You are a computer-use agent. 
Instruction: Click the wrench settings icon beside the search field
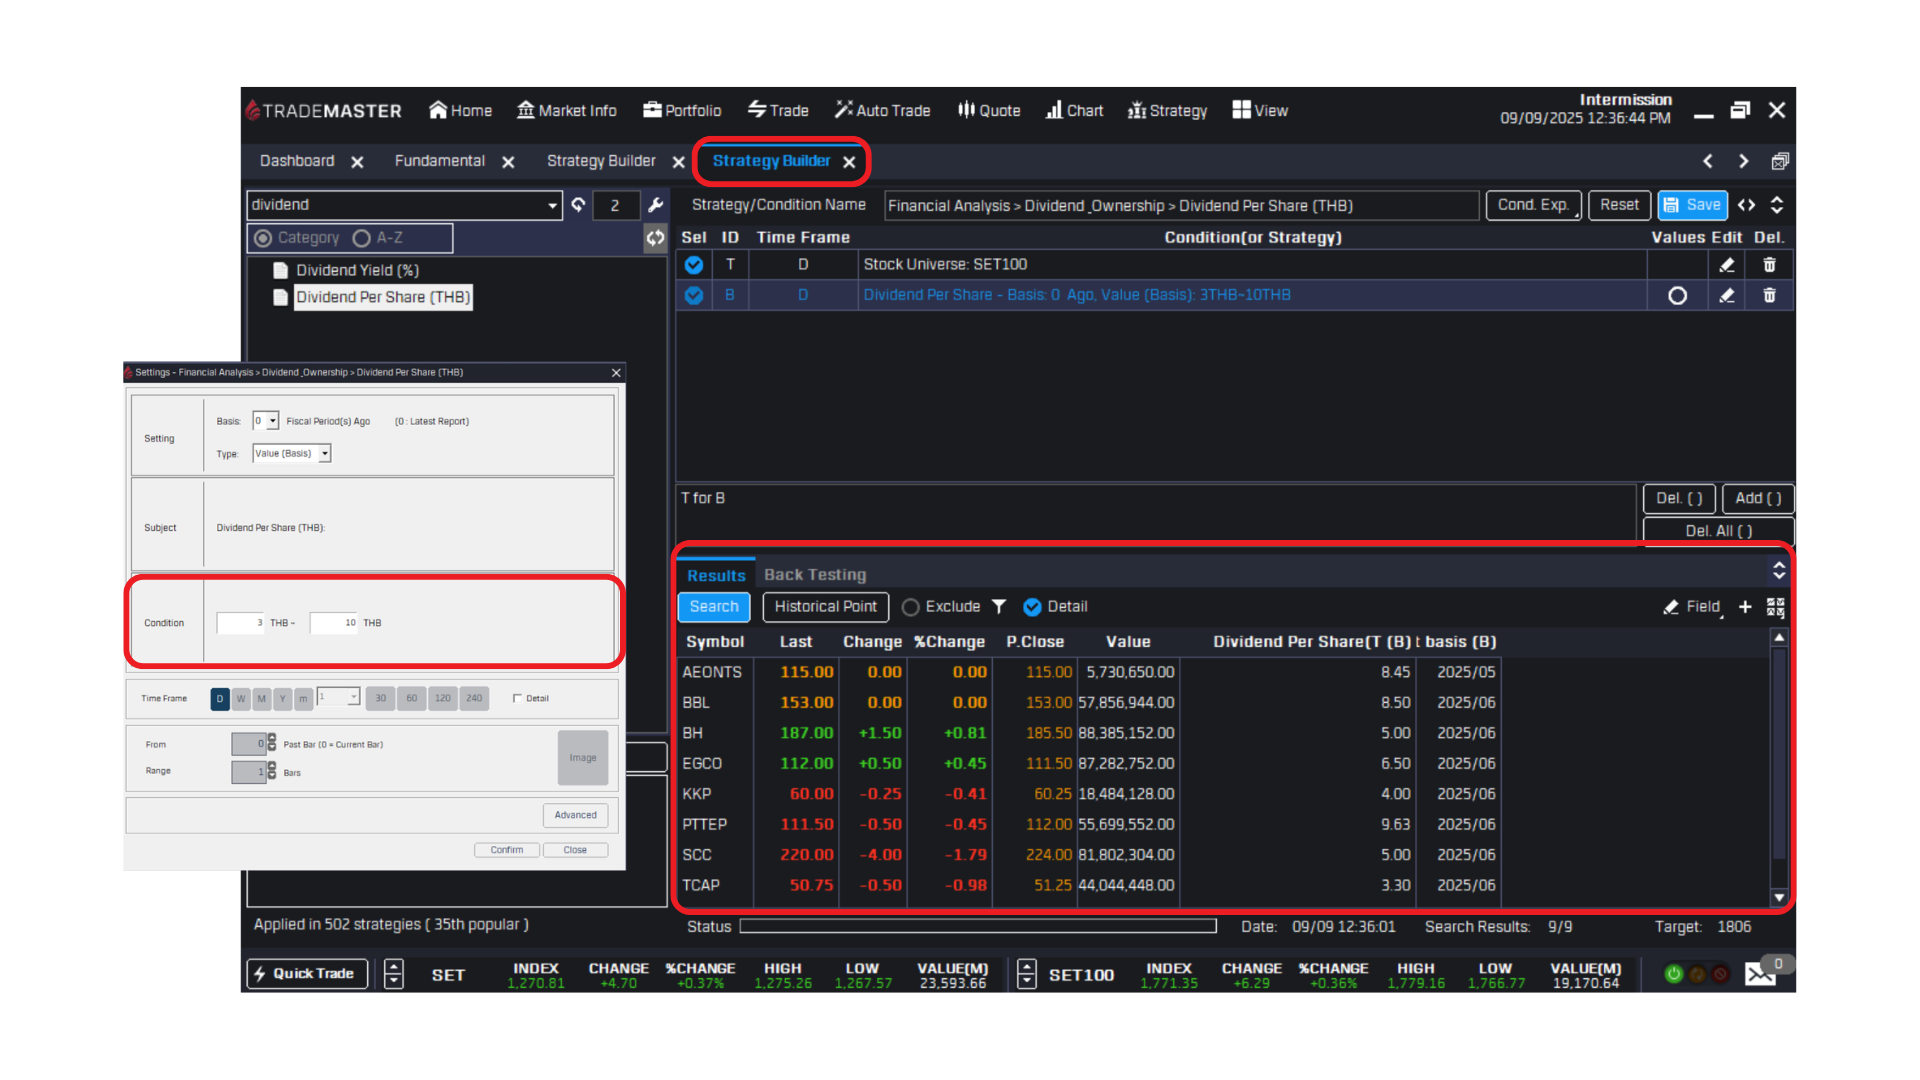pos(656,205)
